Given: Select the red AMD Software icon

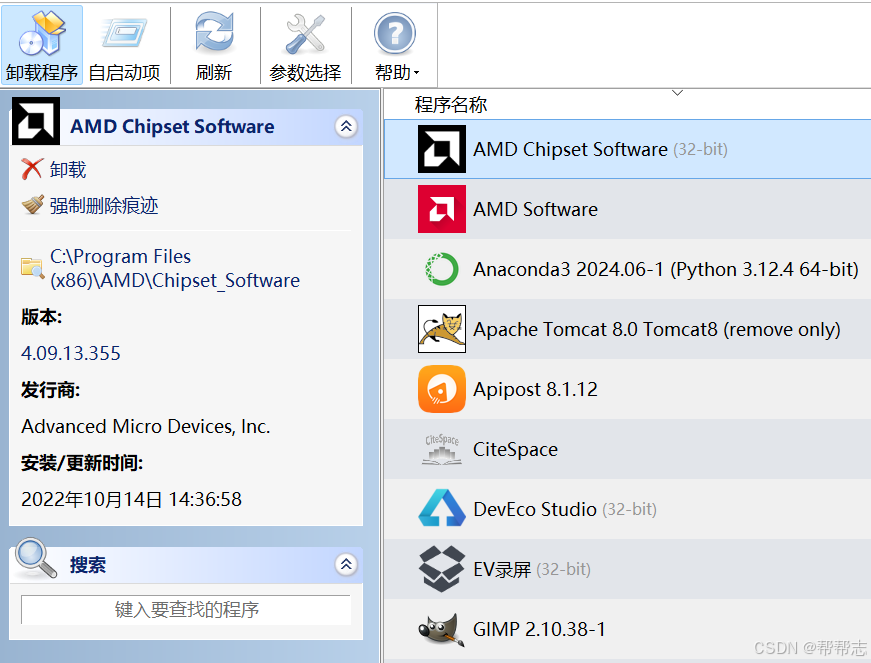Looking at the screenshot, I should pyautogui.click(x=442, y=209).
